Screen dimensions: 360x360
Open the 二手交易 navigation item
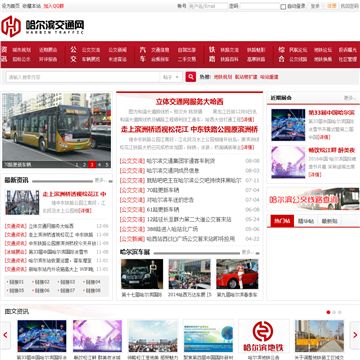click(187, 59)
